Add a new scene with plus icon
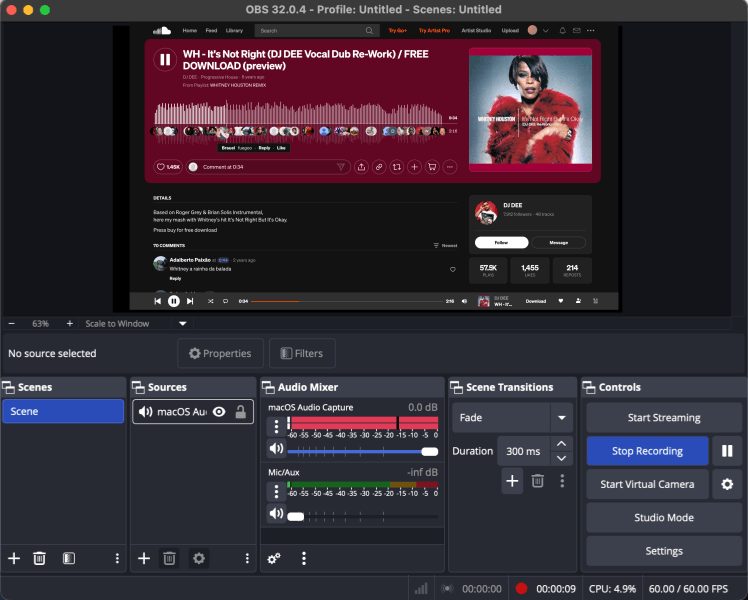The width and height of the screenshot is (748, 600). (x=14, y=558)
